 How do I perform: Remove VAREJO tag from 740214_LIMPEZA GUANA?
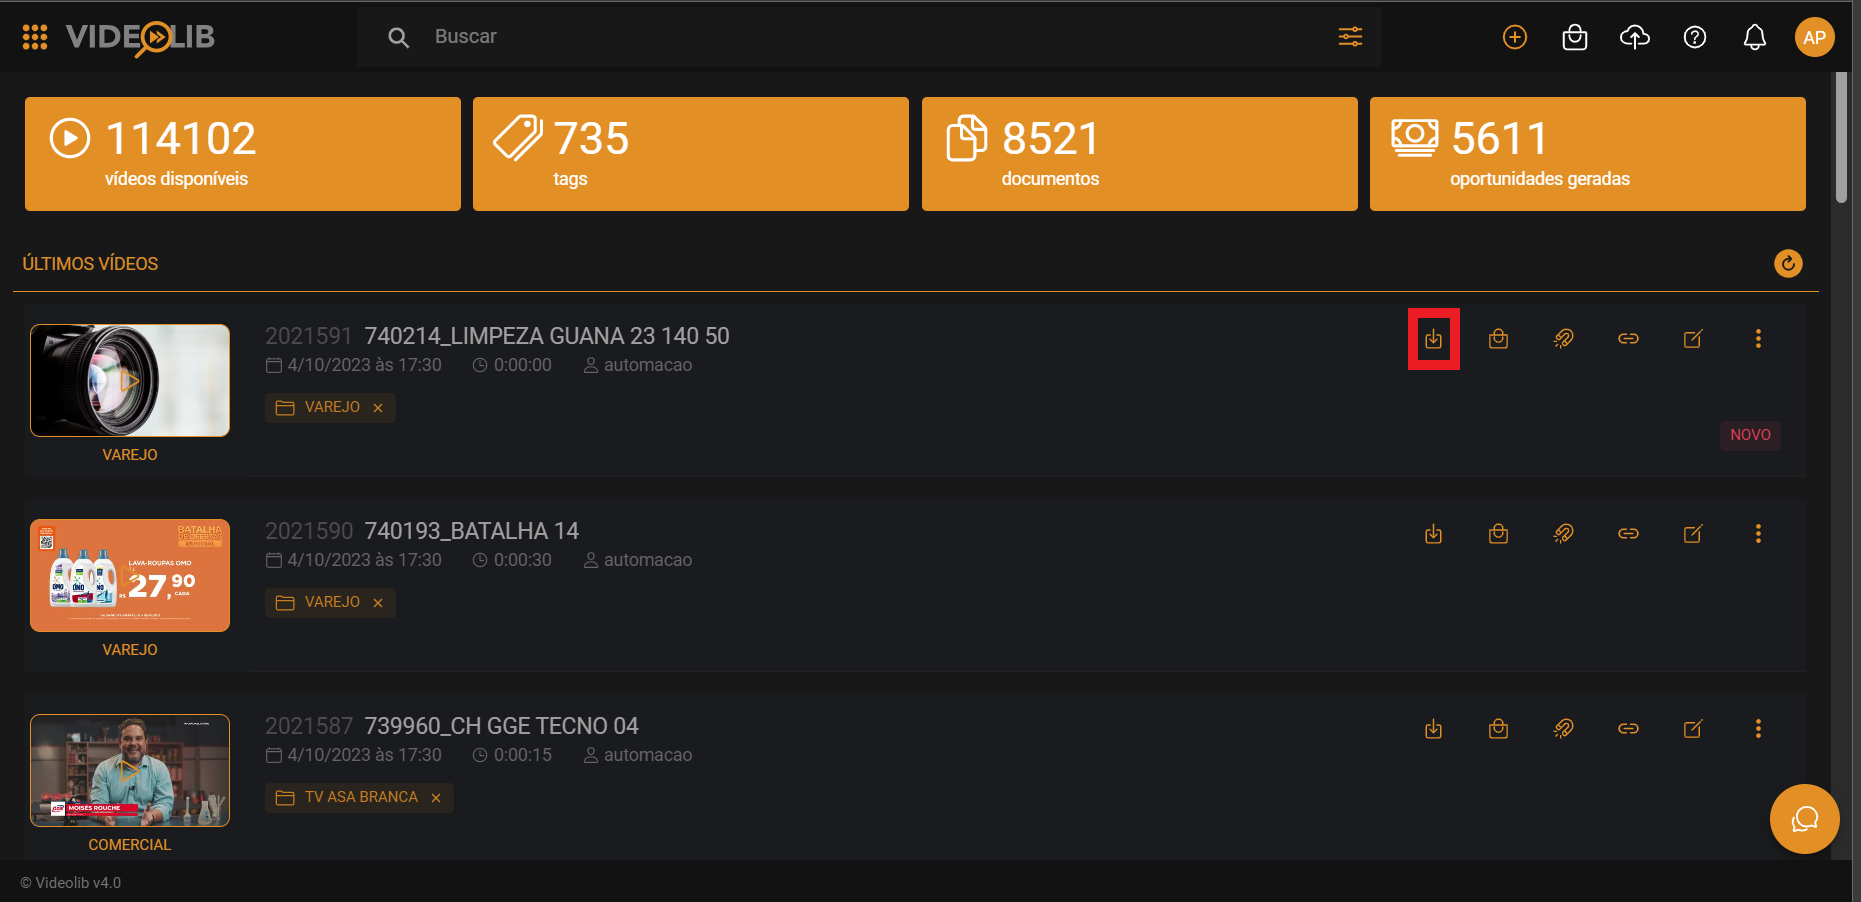tap(378, 408)
